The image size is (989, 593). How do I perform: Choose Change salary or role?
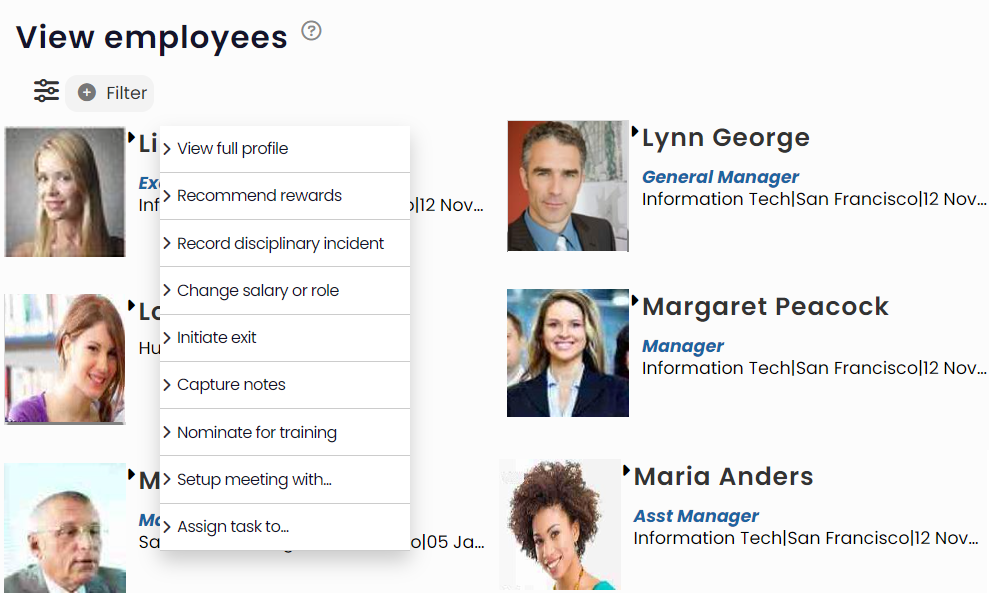[x=257, y=291]
